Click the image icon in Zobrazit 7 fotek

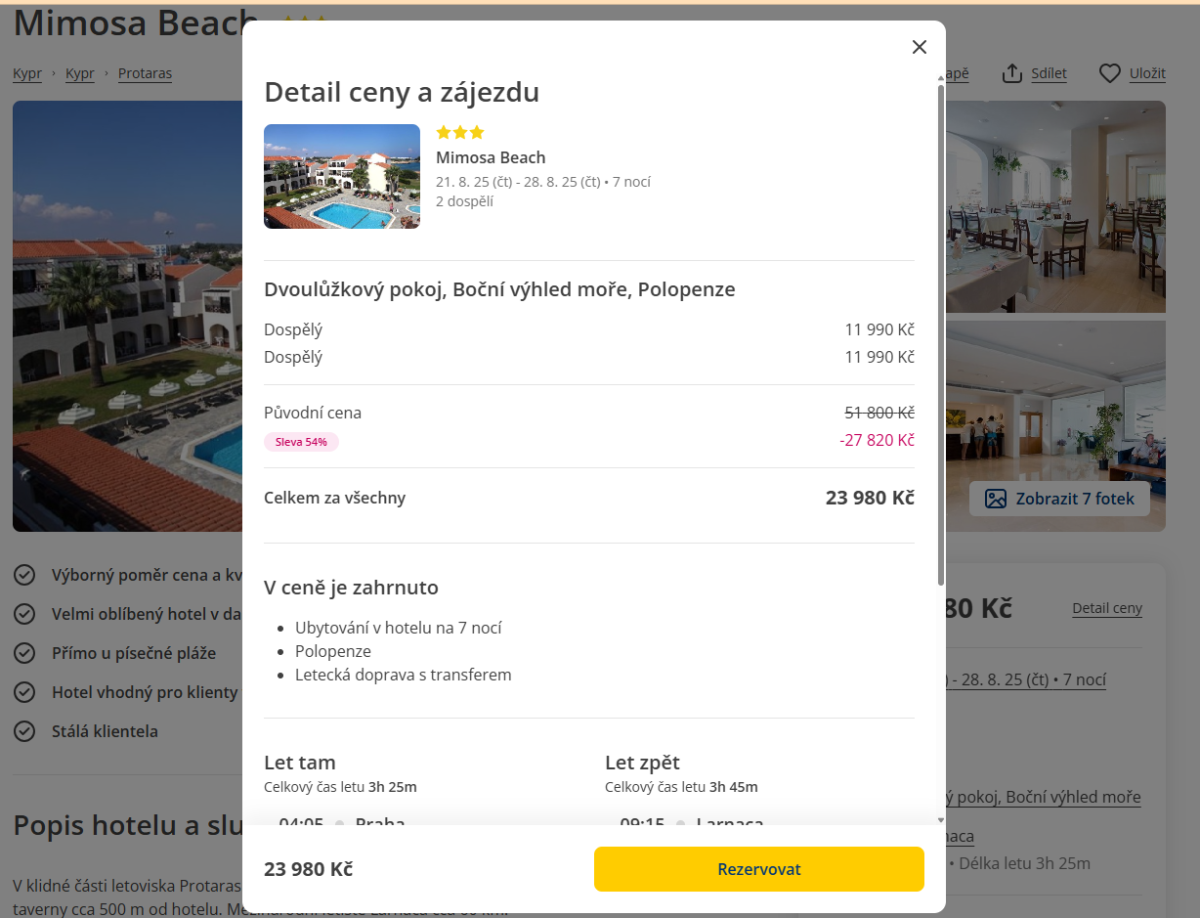(995, 498)
